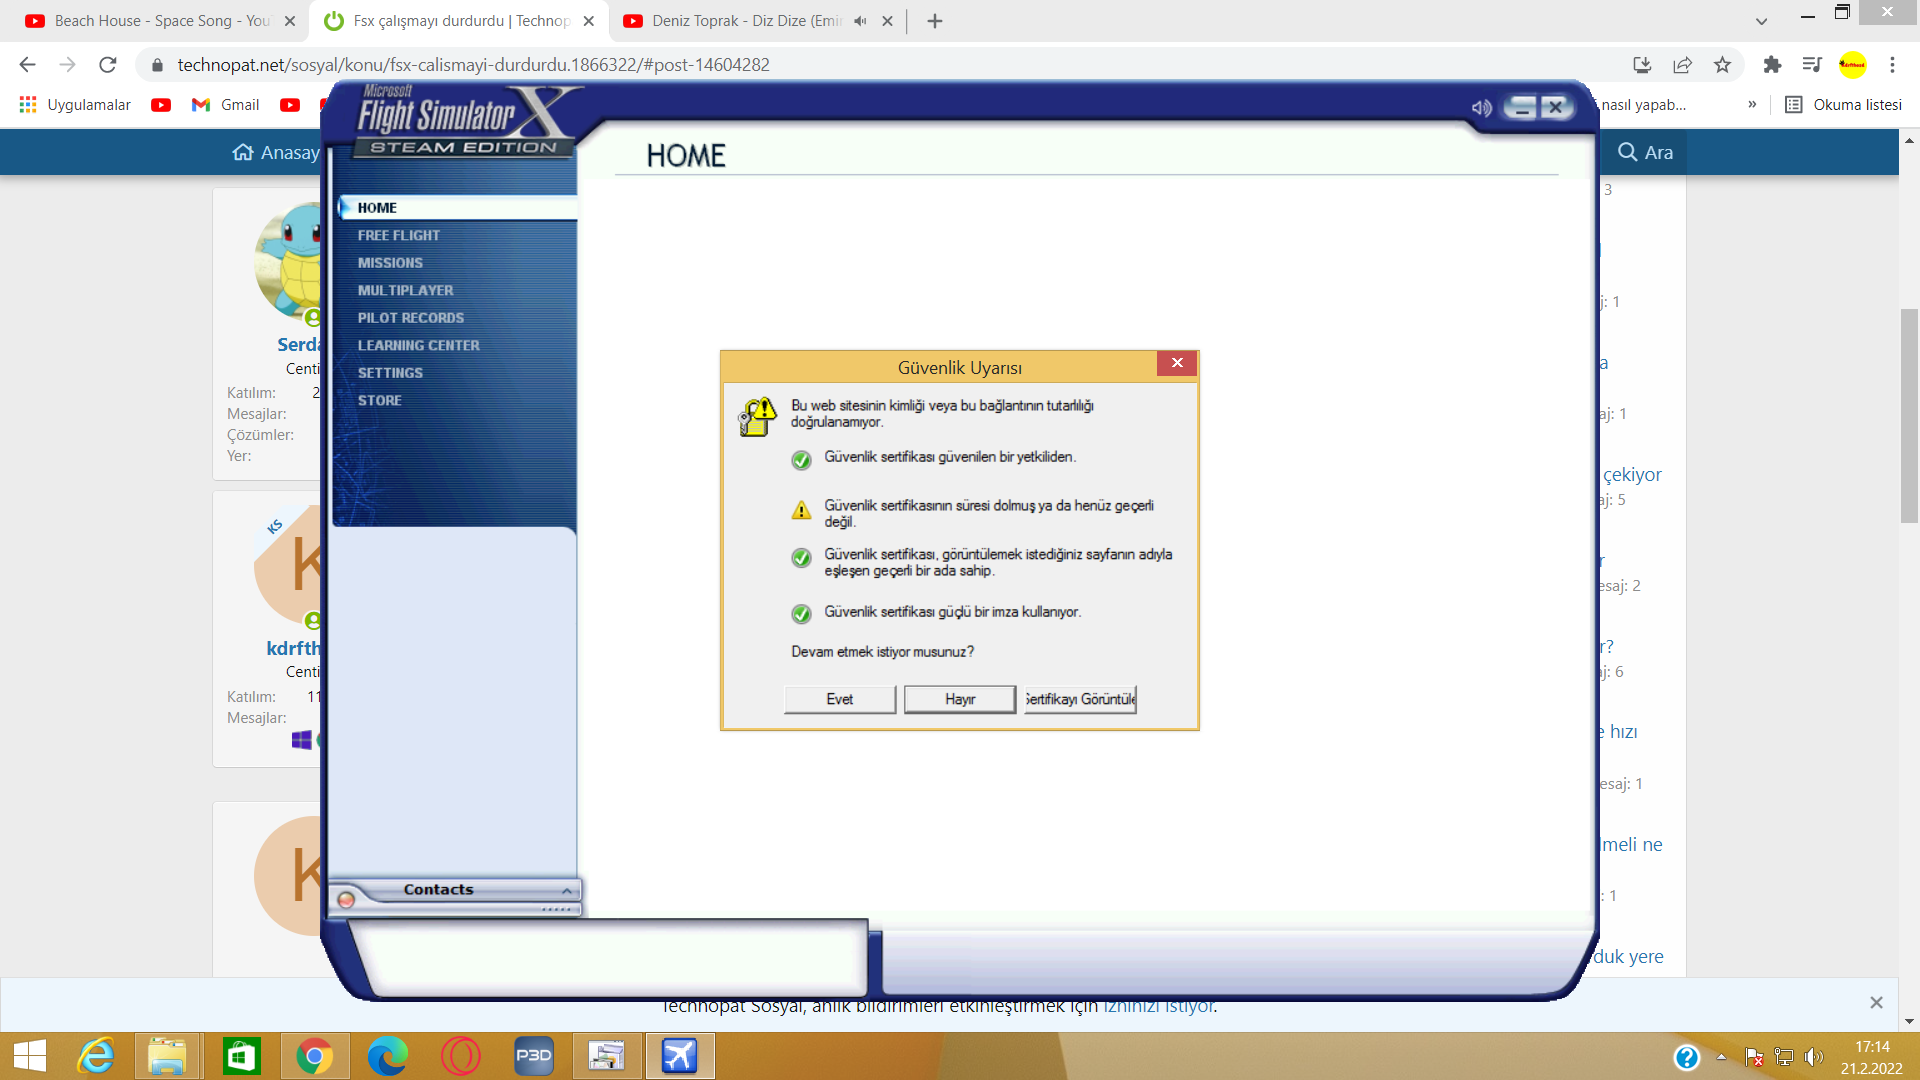The image size is (1920, 1080).
Task: Mute the Deniz Toprak tab audio
Action: coord(860,21)
